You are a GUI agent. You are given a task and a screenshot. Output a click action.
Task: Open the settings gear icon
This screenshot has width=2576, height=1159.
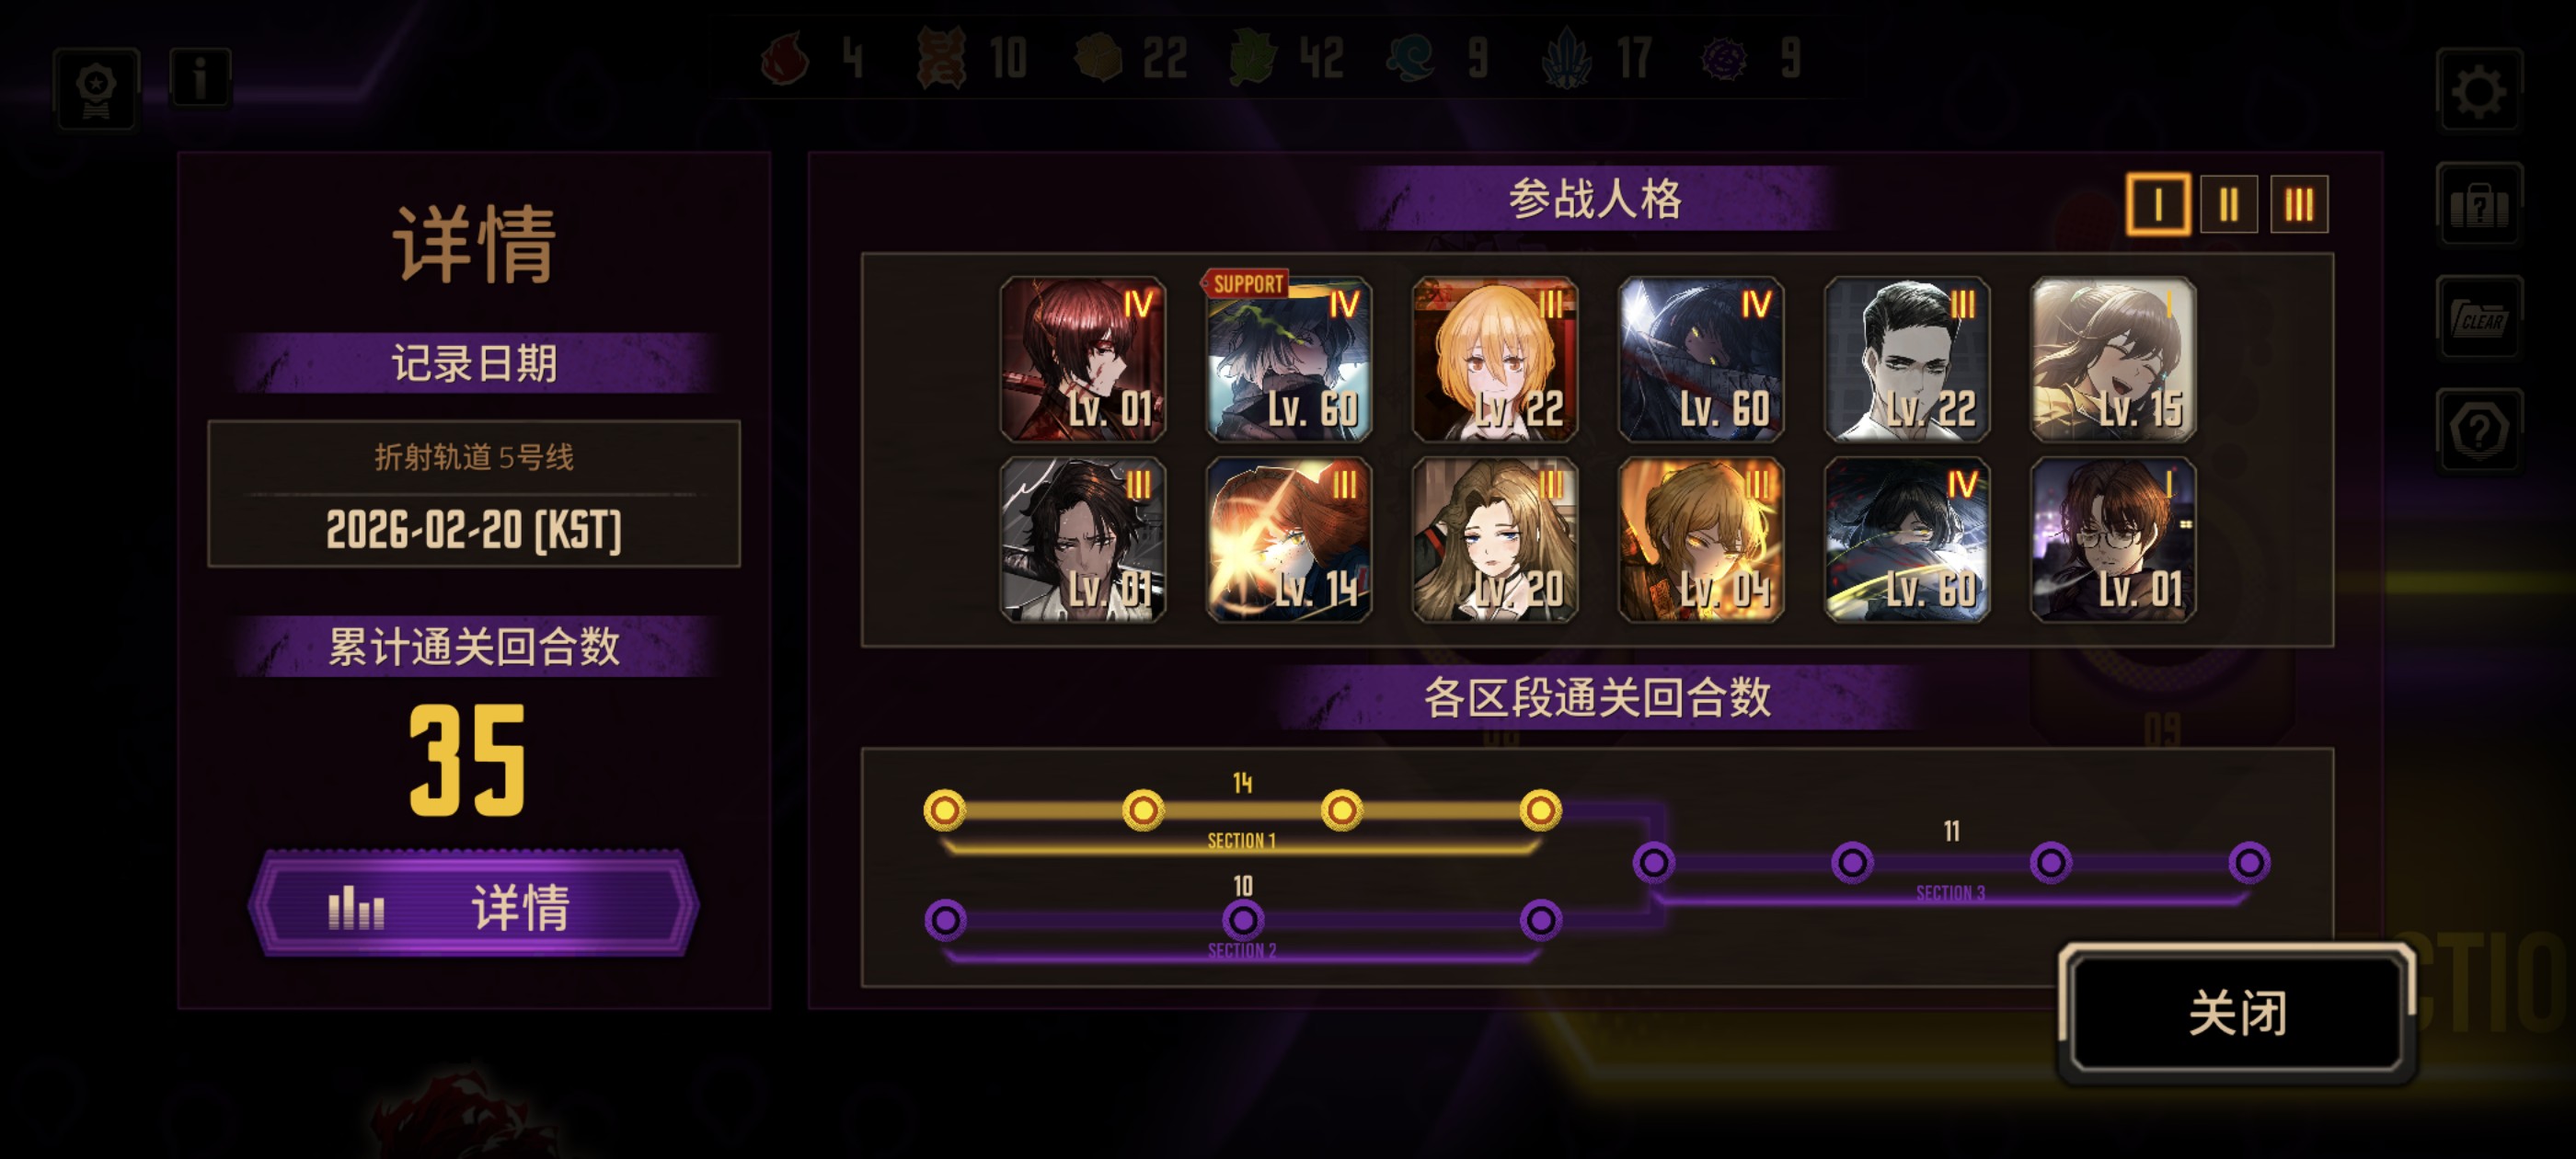tap(2479, 91)
